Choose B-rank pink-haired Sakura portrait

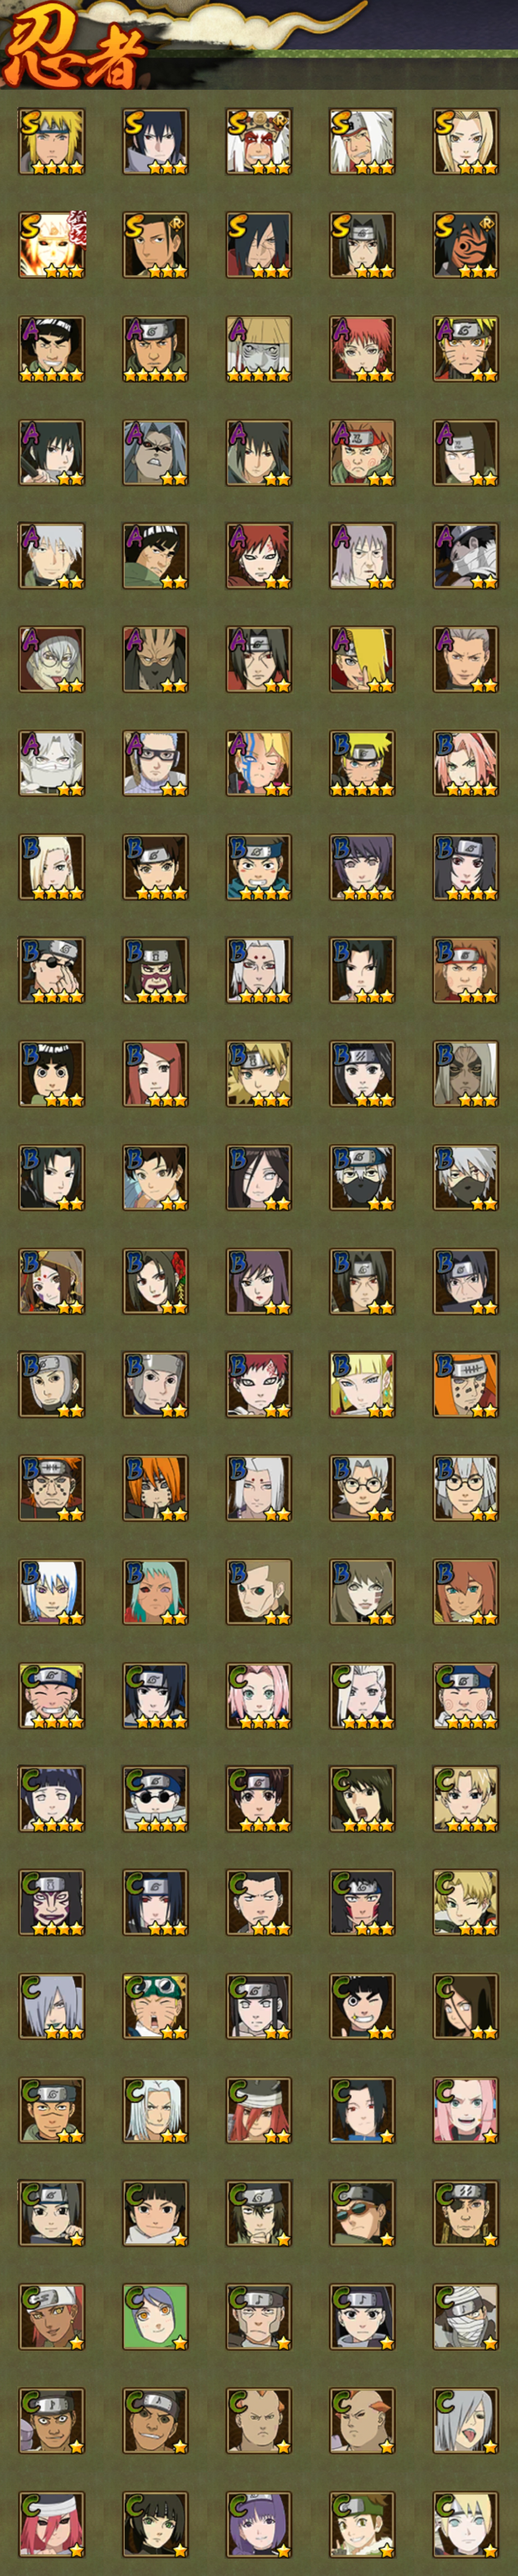click(x=466, y=763)
